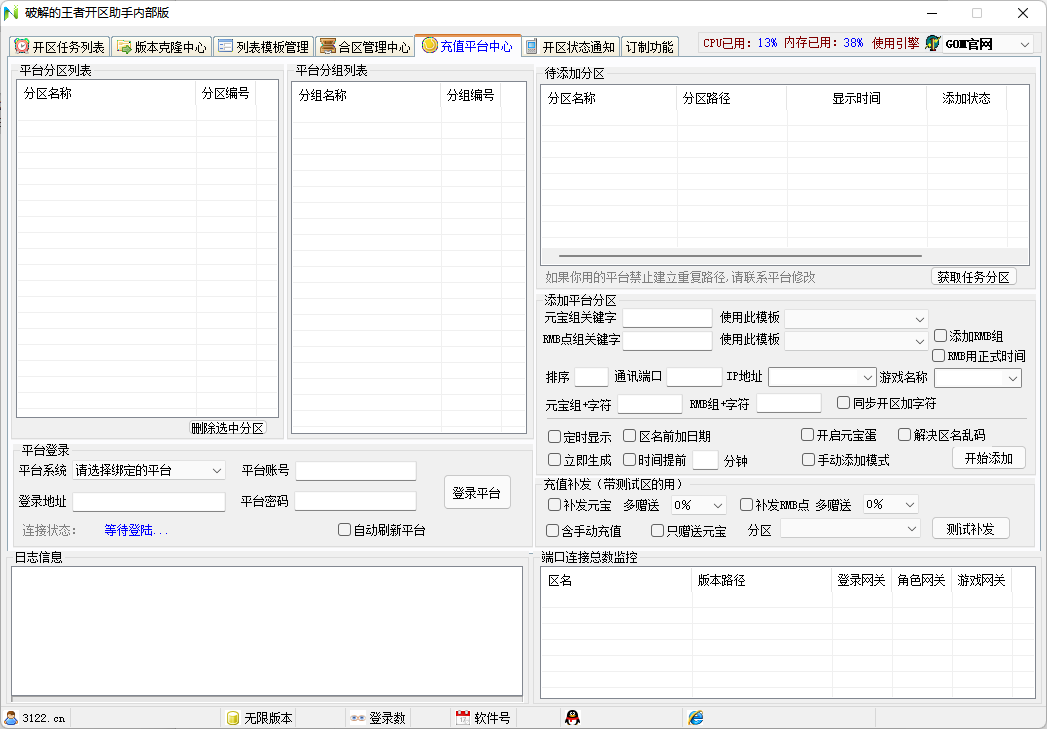Click the glasses icon beside 登录数
Image resolution: width=1047 pixels, height=729 pixels.
coord(358,718)
